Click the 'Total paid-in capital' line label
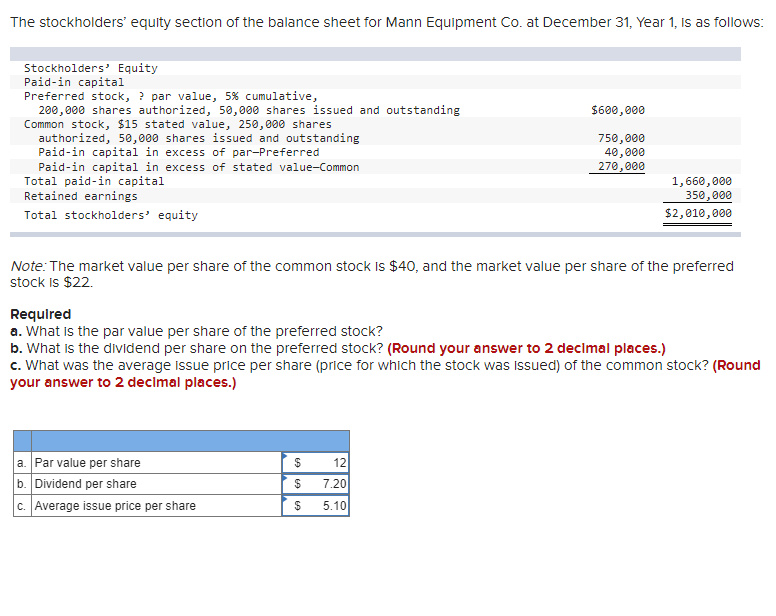776x616 pixels. [x=94, y=182]
